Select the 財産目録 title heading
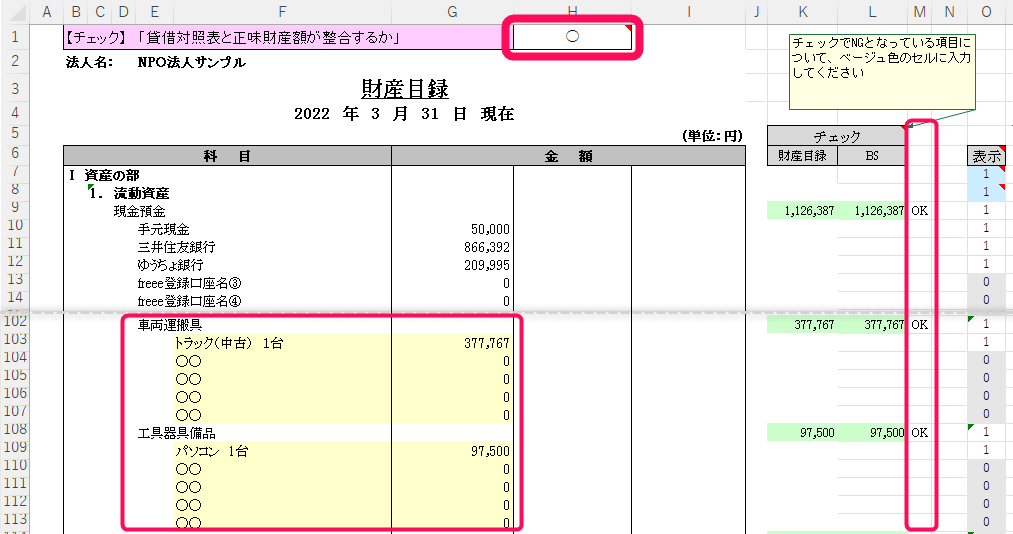 tap(404, 88)
